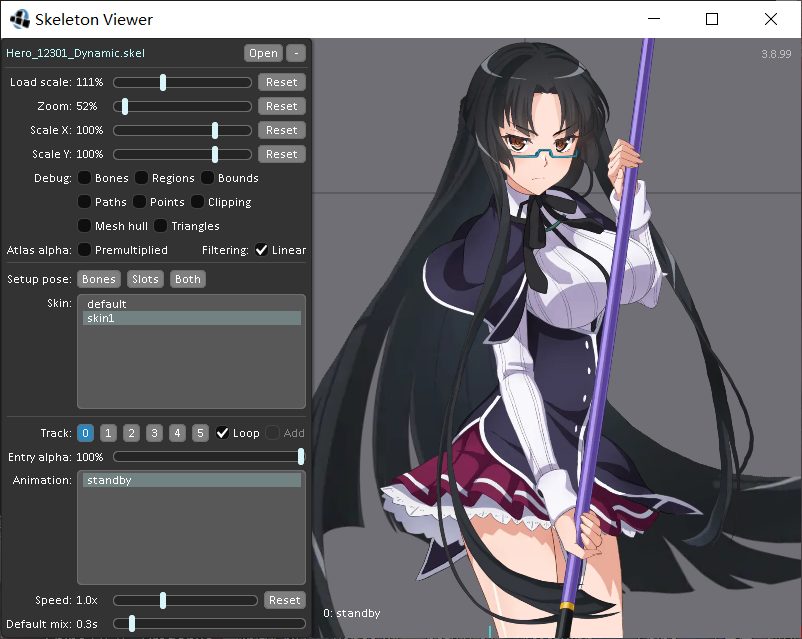Disable the Loop checkbox

click(222, 433)
